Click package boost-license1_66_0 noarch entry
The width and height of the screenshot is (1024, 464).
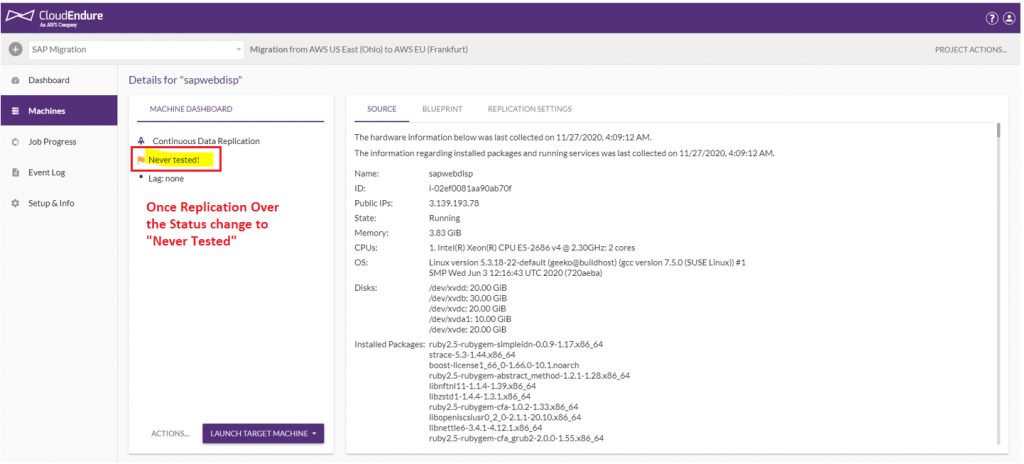[504, 365]
